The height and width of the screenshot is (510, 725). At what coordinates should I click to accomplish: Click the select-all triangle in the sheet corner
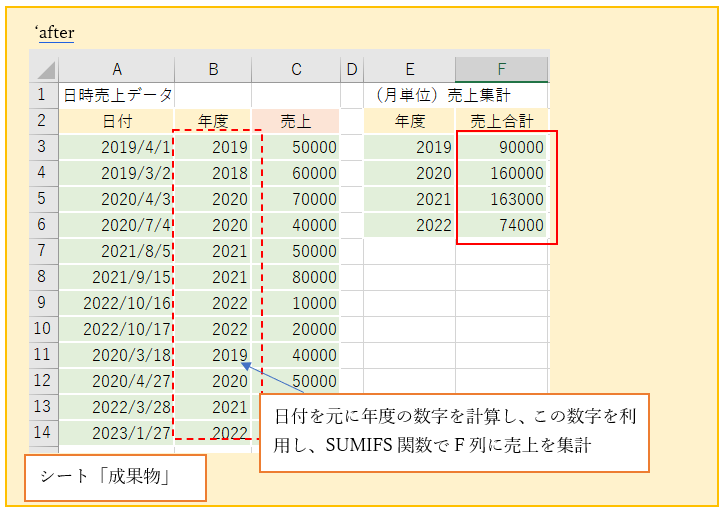(45, 70)
